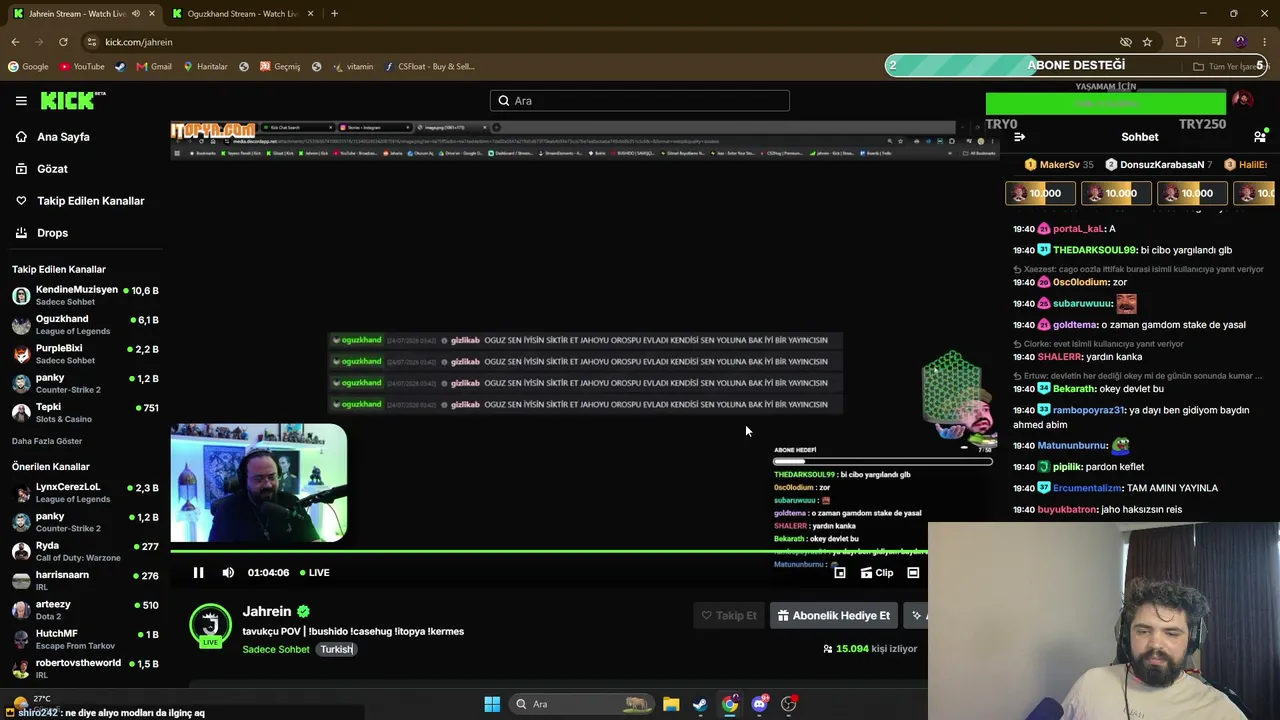Open the Tepki followed channel
1280x720 pixels.
pos(85,412)
